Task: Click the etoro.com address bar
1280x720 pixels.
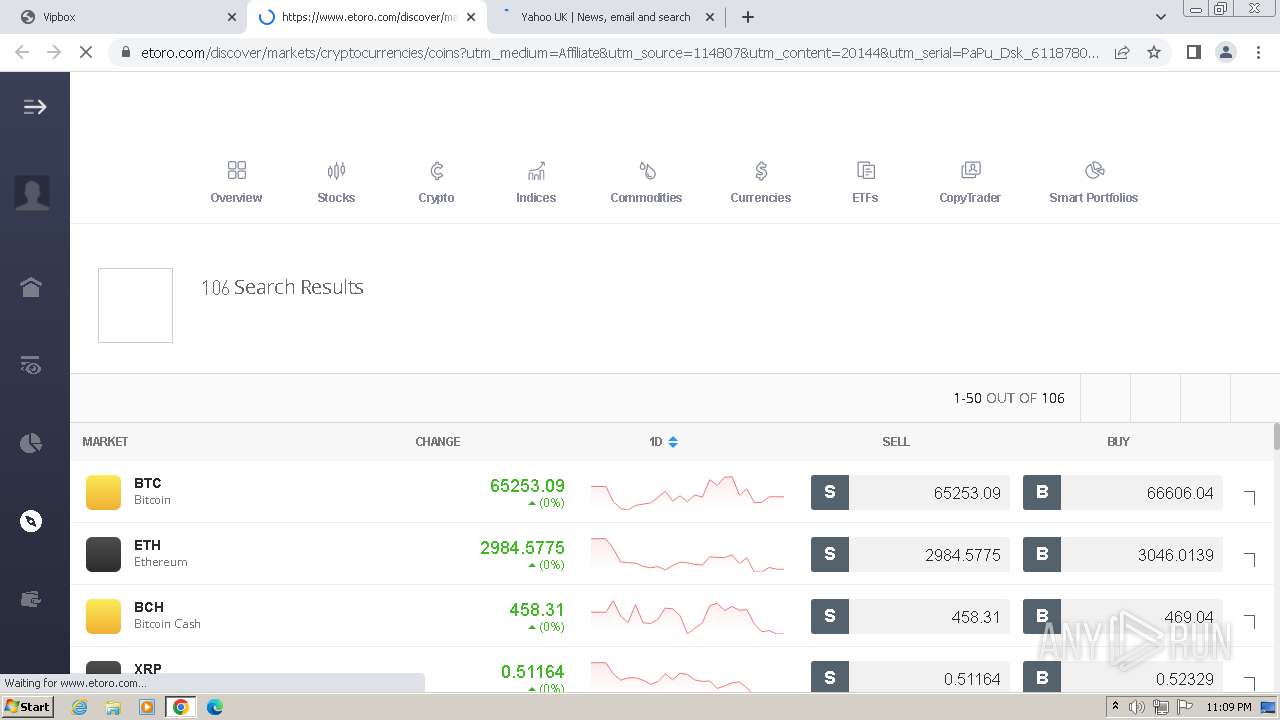Action: [x=620, y=52]
